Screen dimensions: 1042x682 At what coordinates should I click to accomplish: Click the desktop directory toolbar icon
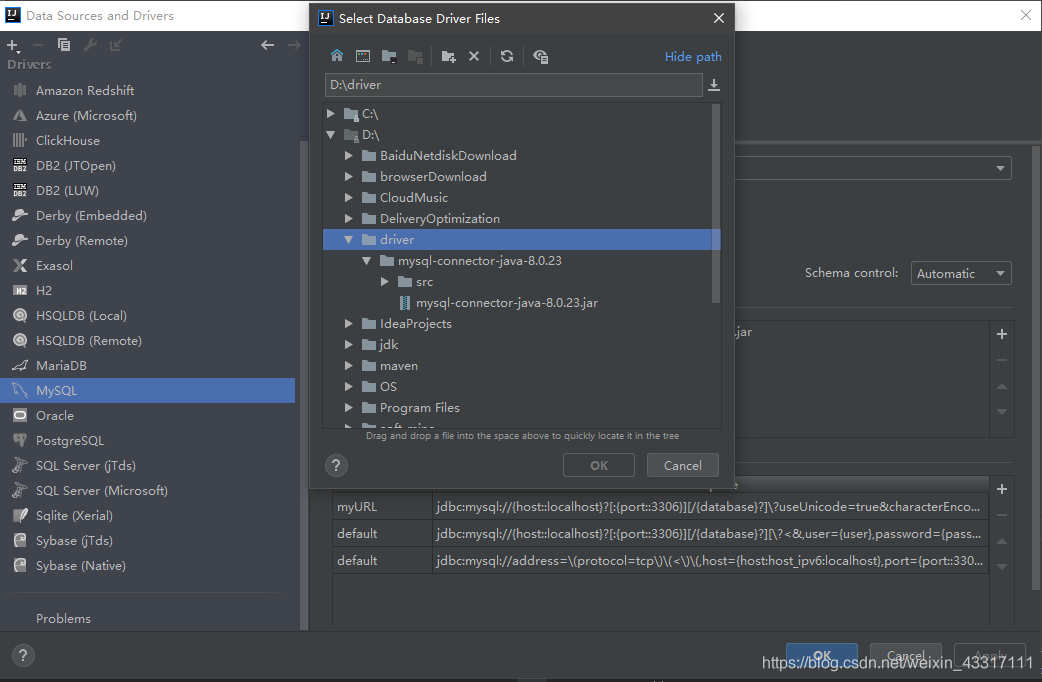(x=363, y=56)
